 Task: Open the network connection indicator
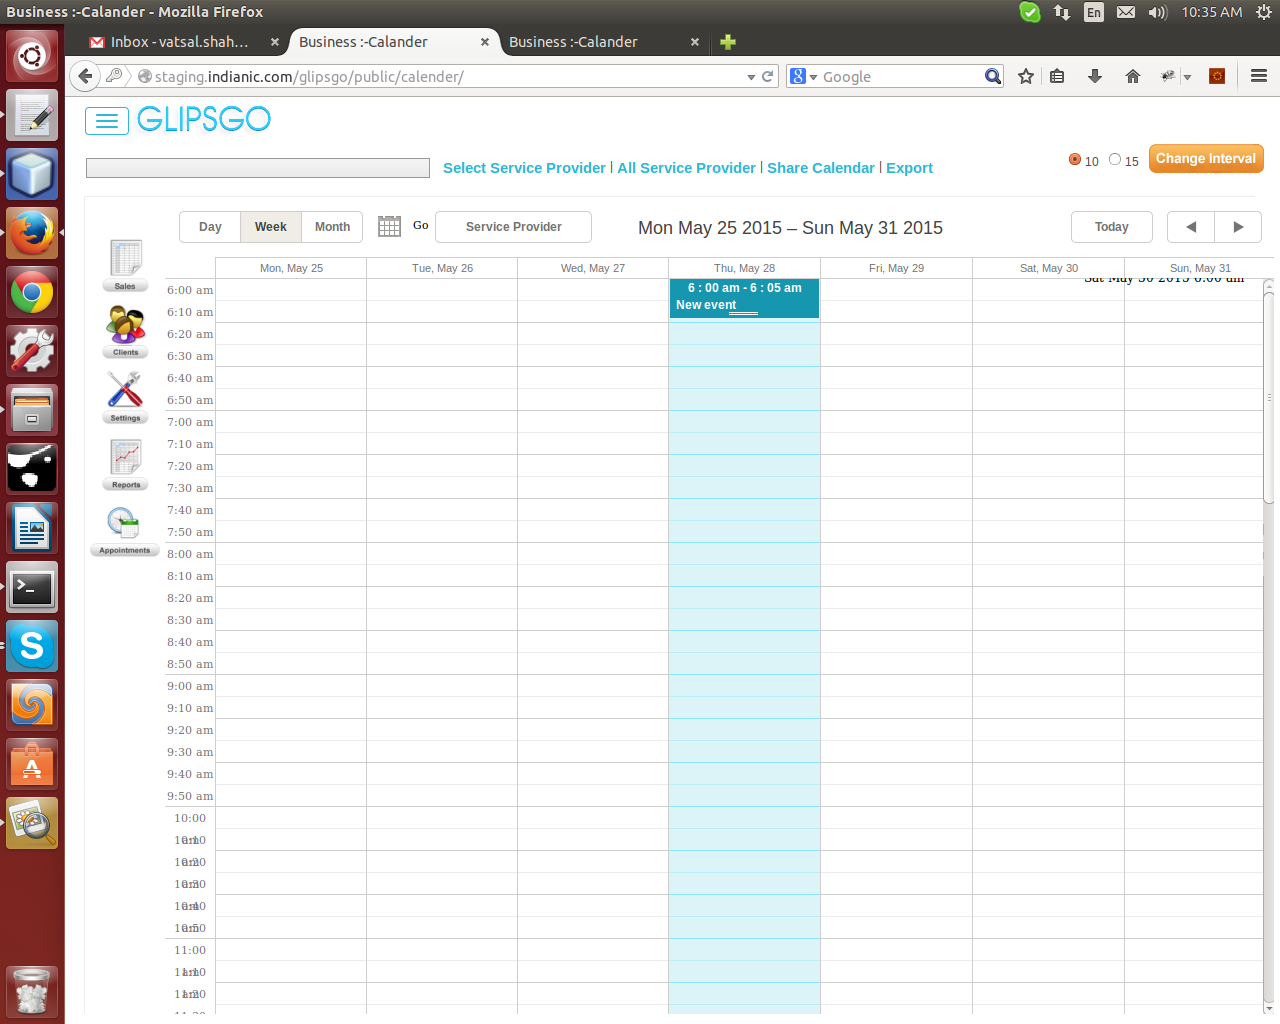(1062, 12)
